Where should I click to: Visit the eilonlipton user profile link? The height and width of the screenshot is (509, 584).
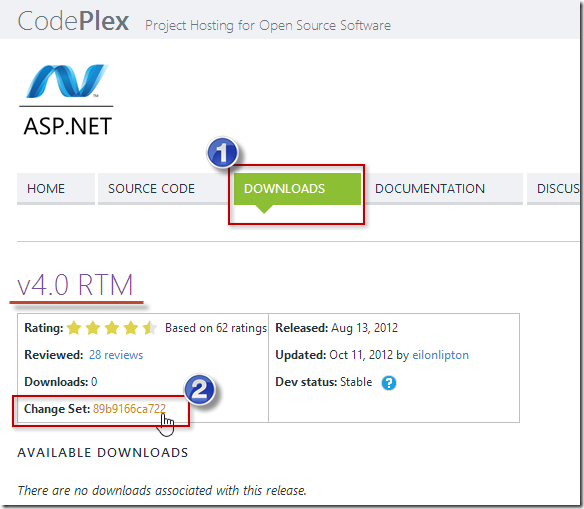coord(440,355)
